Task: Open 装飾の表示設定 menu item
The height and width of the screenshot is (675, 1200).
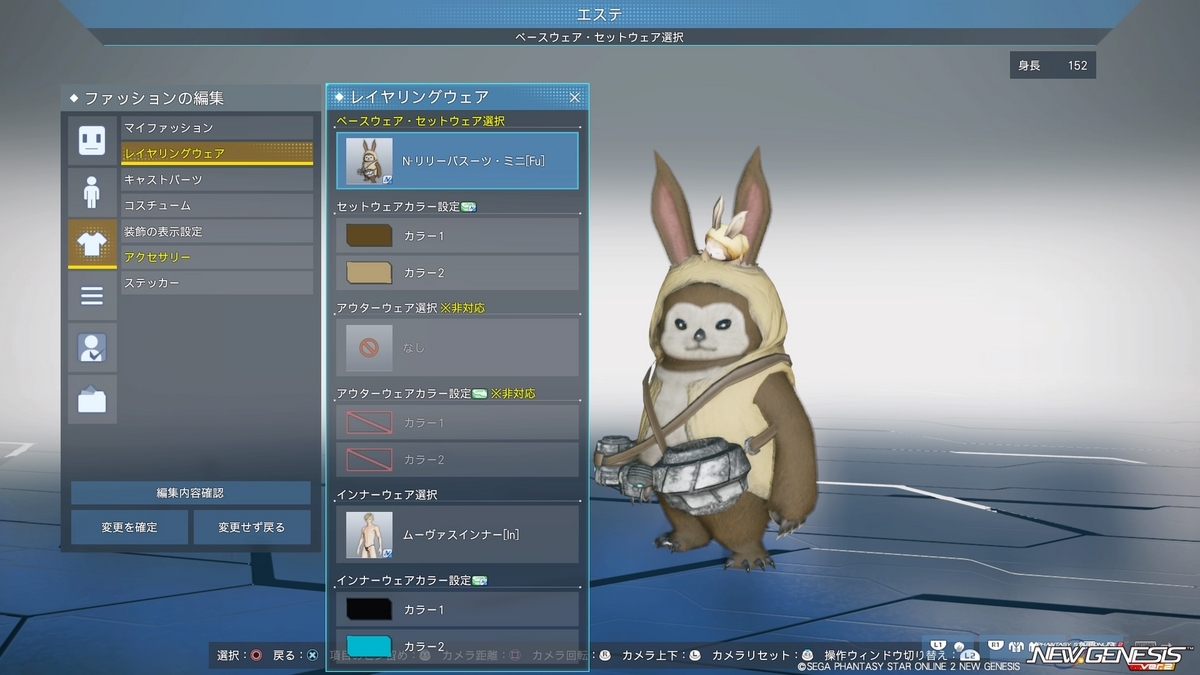Action: pyautogui.click(x=217, y=231)
